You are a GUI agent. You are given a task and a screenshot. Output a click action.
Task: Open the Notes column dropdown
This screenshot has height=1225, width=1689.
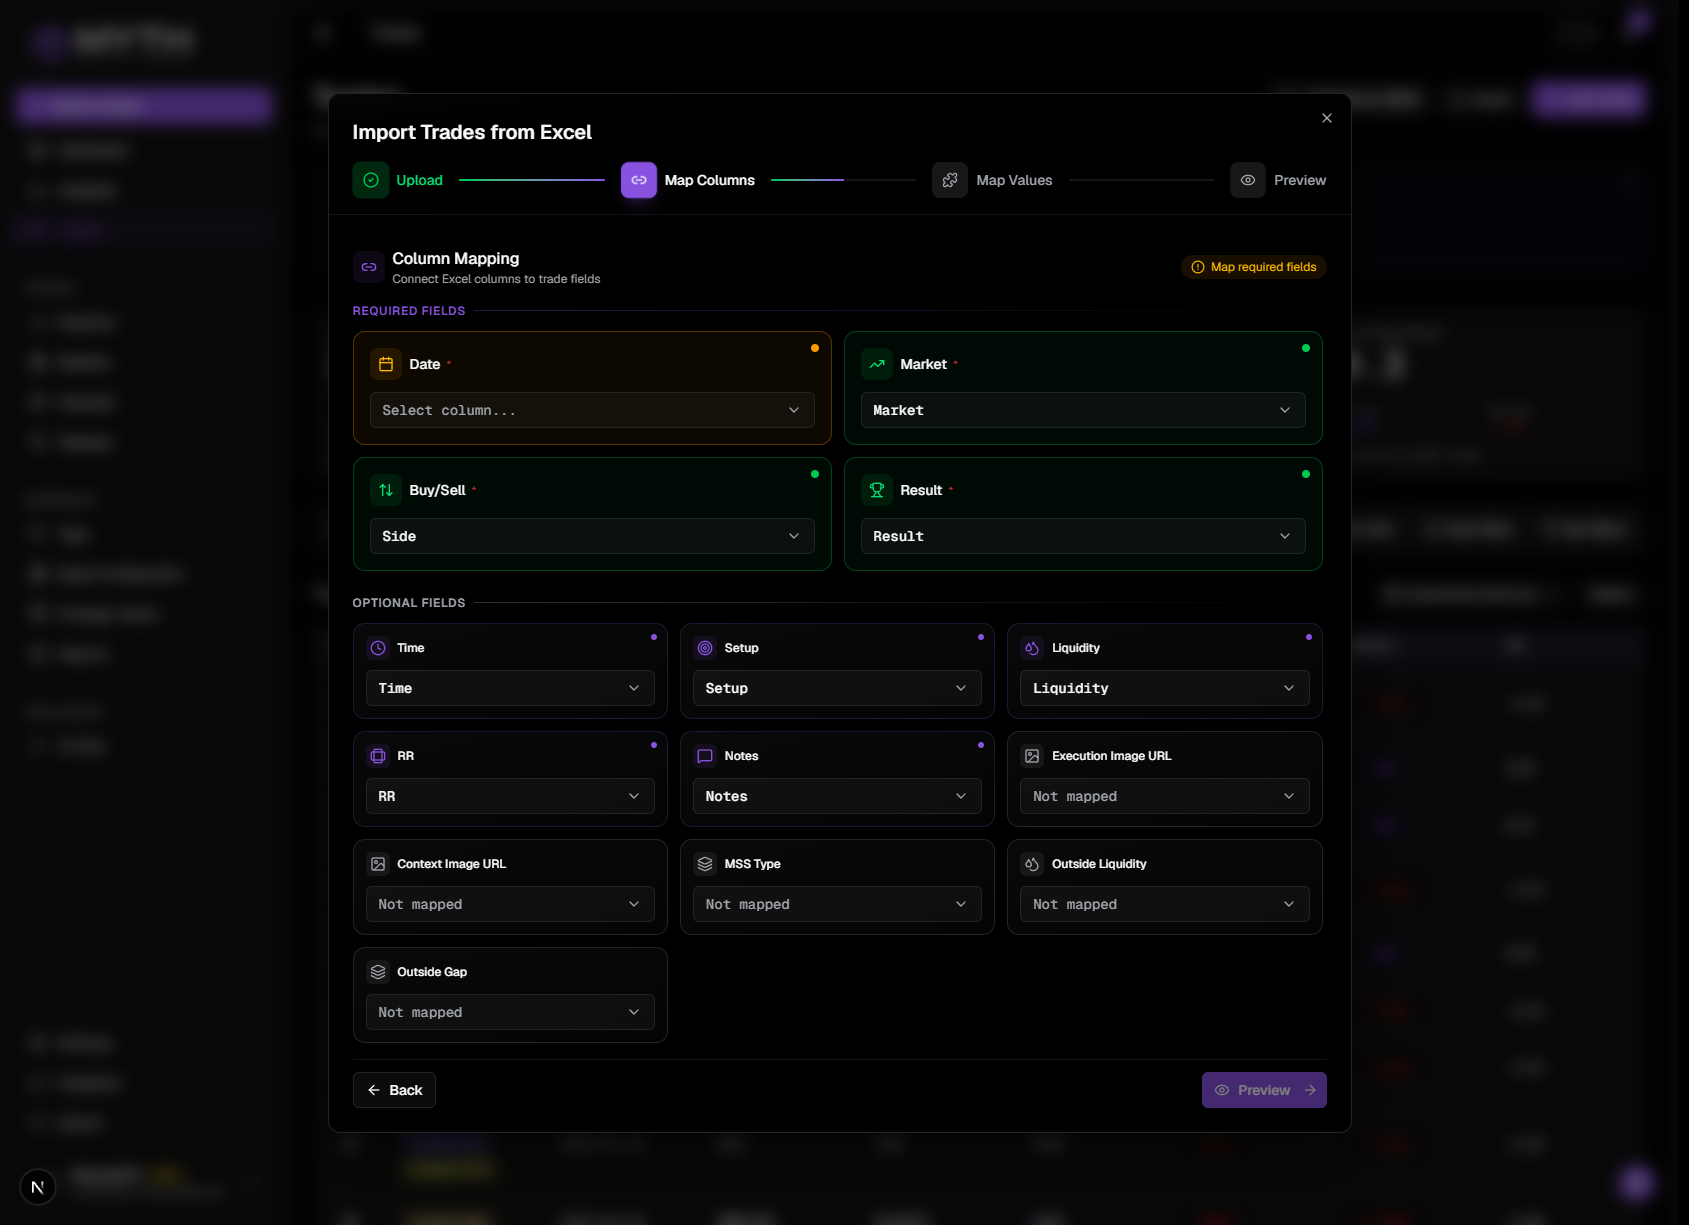point(837,796)
